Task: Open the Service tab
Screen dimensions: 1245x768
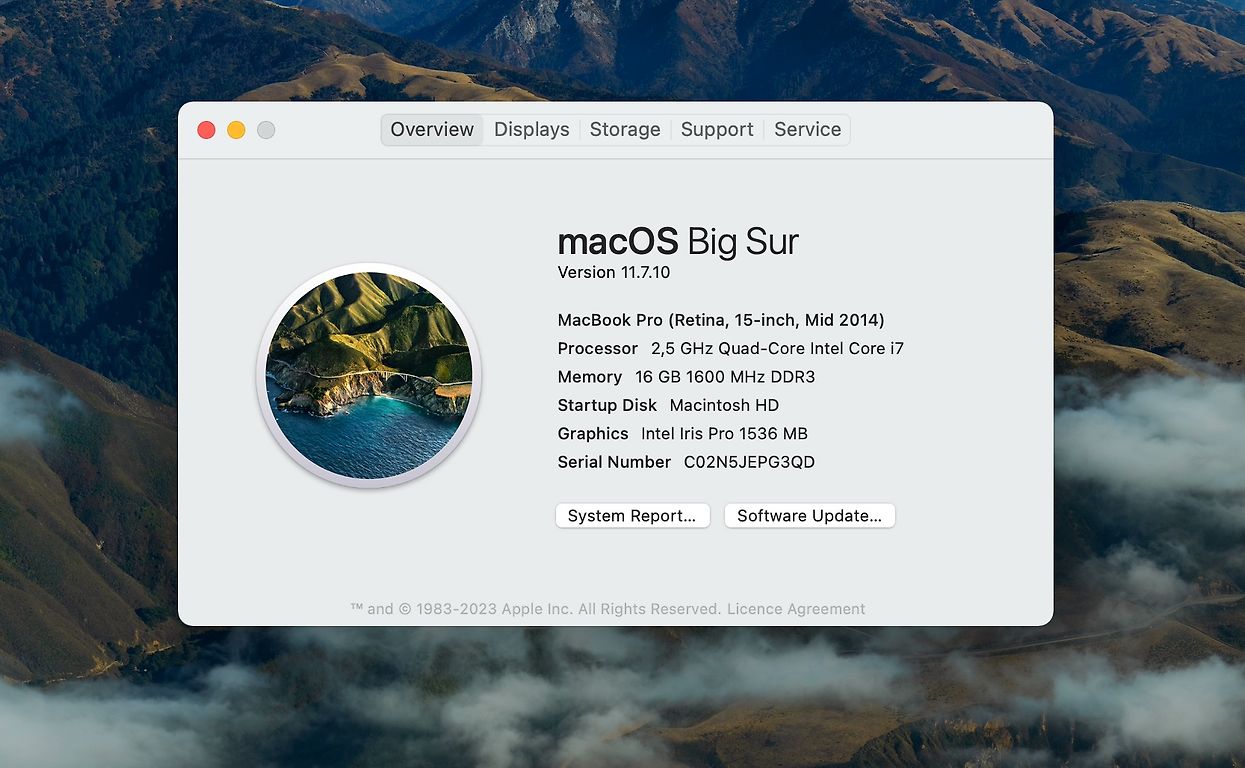Action: (x=808, y=130)
